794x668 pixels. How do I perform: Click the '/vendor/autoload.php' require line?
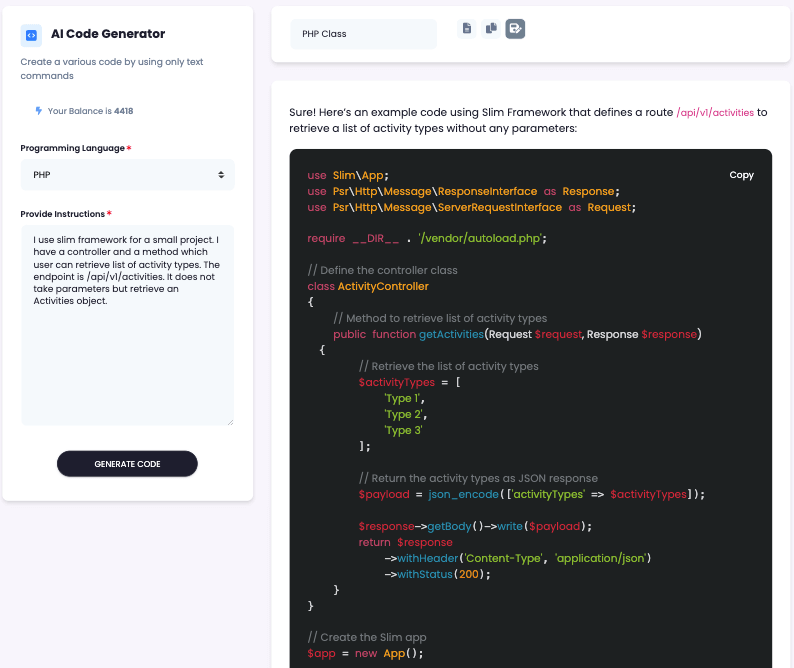click(427, 239)
